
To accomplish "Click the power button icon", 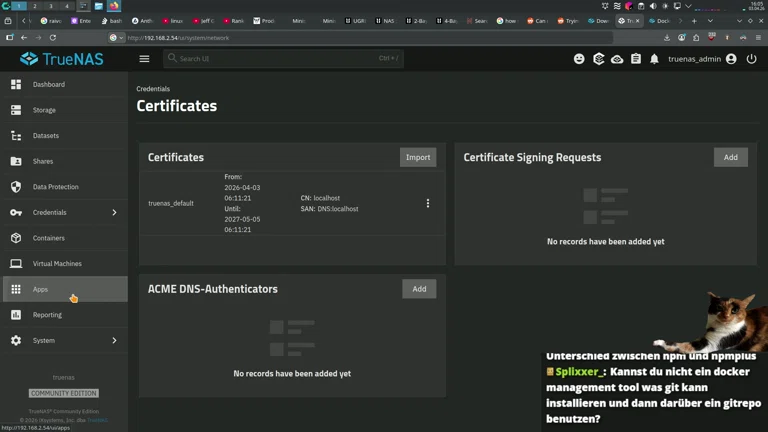I will [x=752, y=59].
